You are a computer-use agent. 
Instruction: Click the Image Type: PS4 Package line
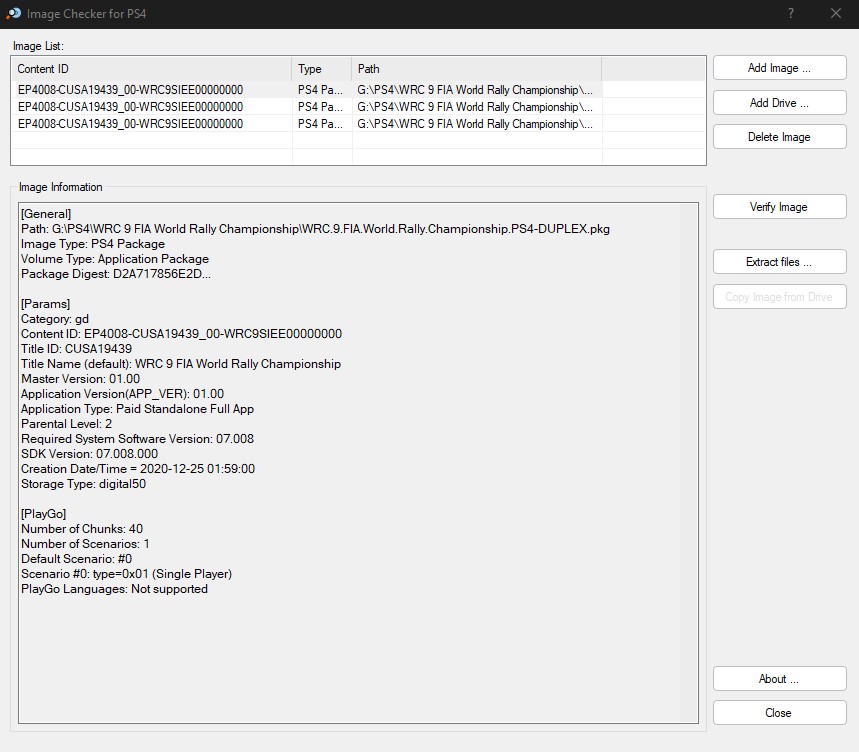93,244
